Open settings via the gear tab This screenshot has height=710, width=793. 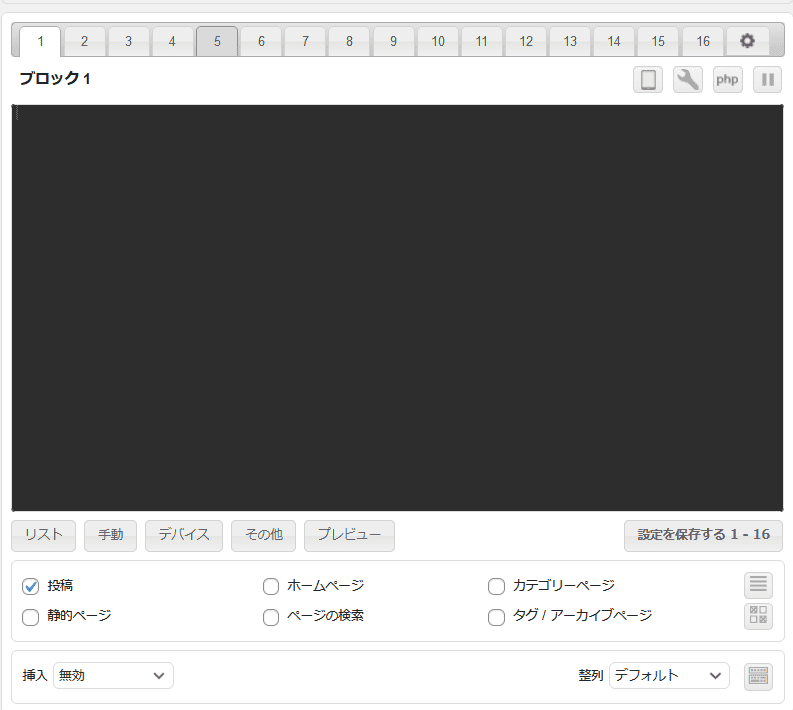pos(747,41)
